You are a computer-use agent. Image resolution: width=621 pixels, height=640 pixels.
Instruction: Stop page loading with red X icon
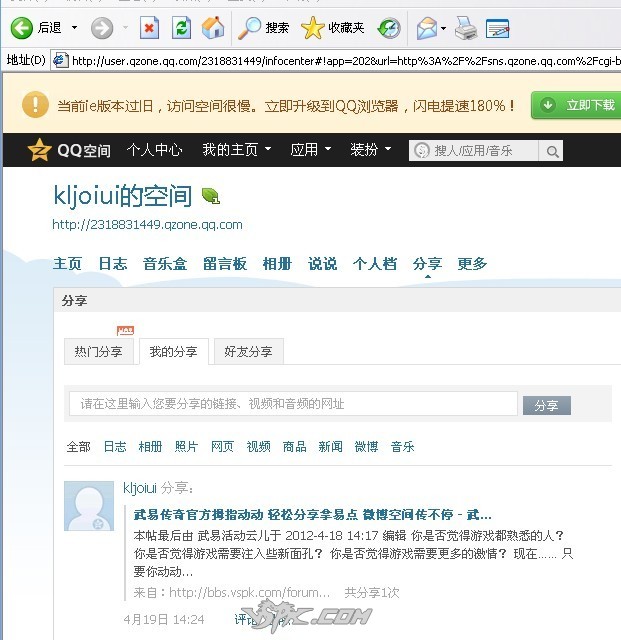149,28
